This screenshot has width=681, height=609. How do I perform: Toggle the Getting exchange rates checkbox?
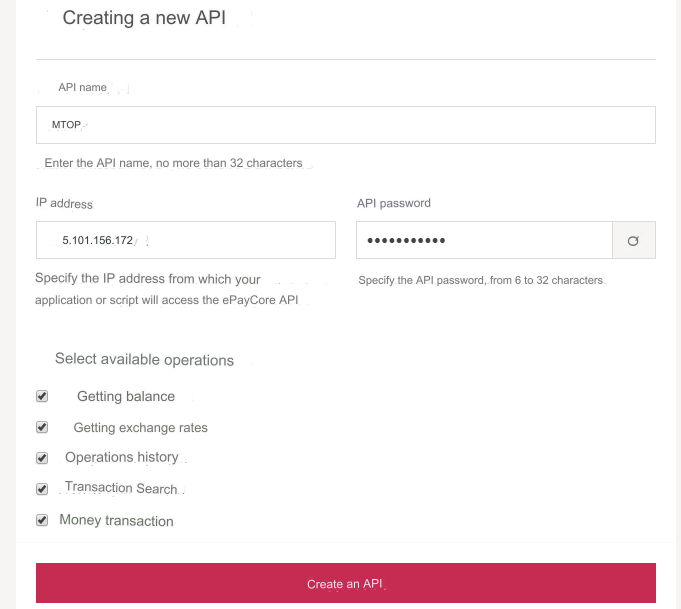click(42, 427)
